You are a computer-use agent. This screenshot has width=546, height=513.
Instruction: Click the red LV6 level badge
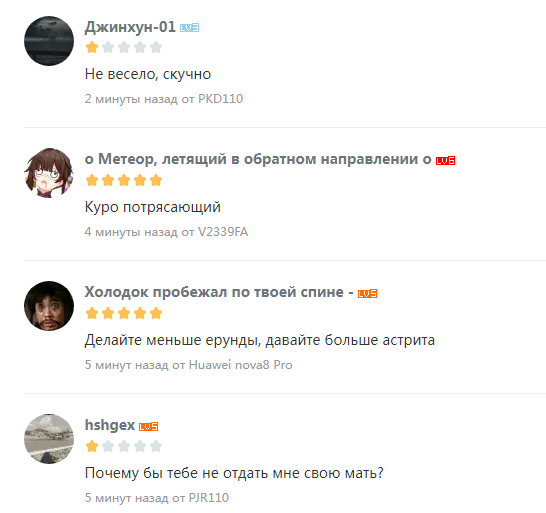(x=445, y=161)
